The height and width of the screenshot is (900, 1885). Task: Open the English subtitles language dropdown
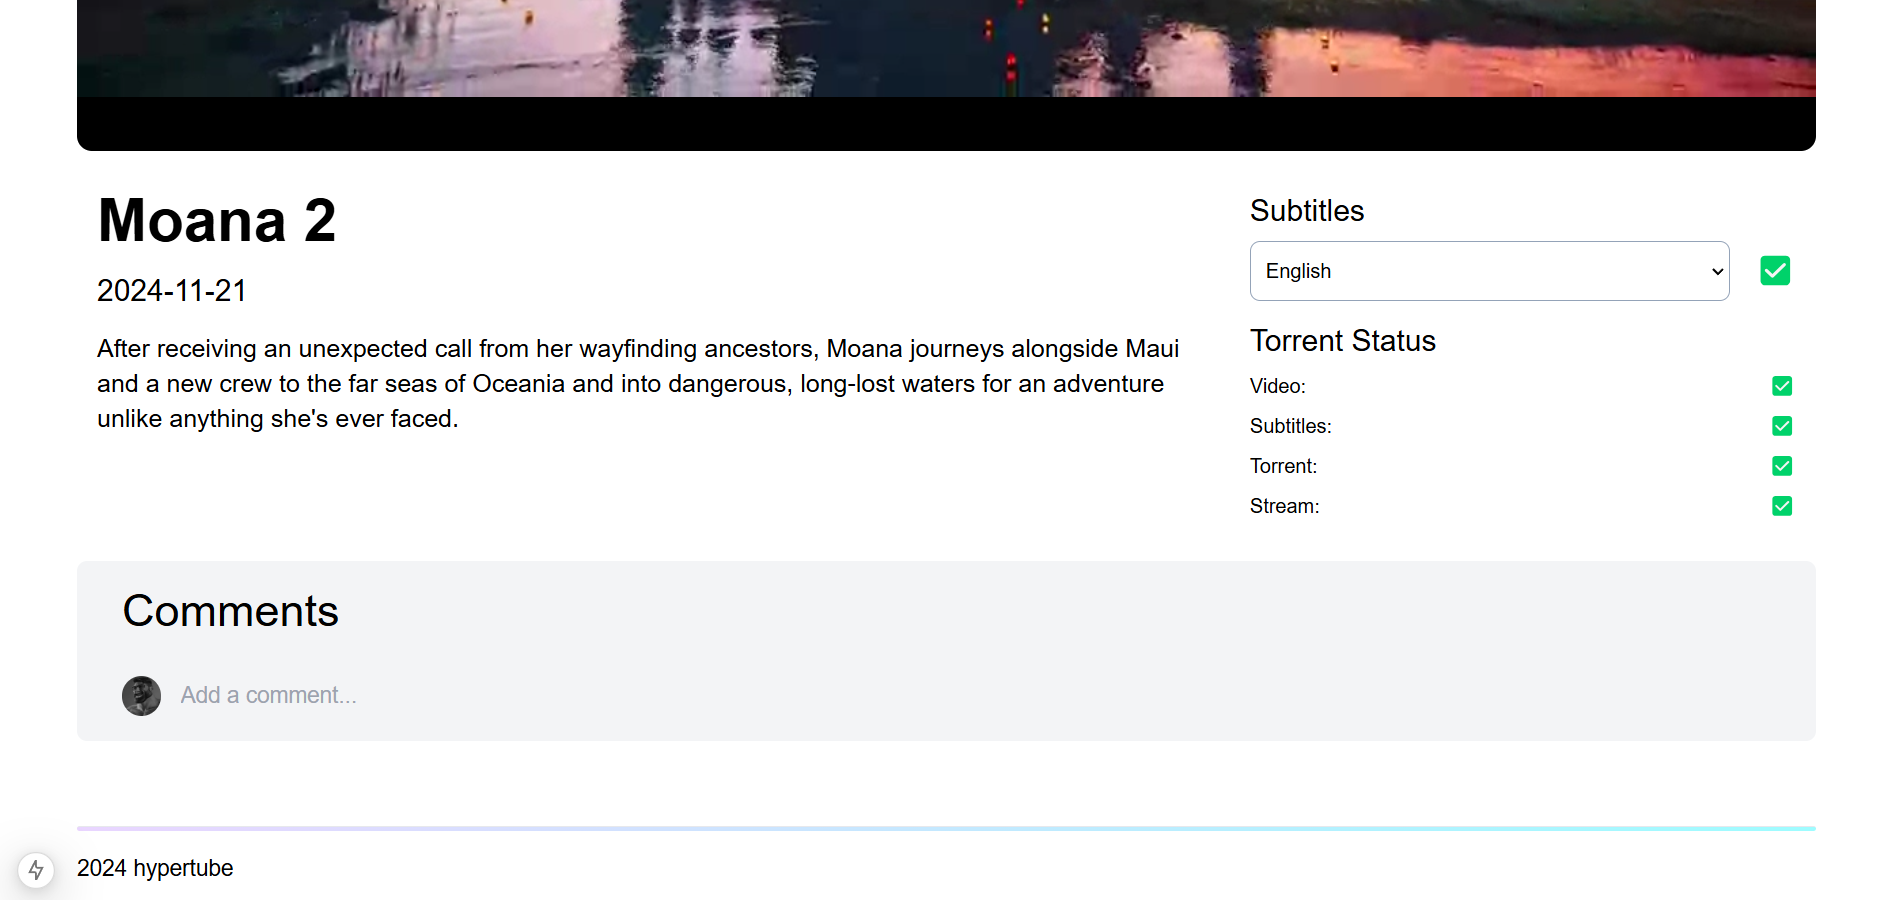1489,271
